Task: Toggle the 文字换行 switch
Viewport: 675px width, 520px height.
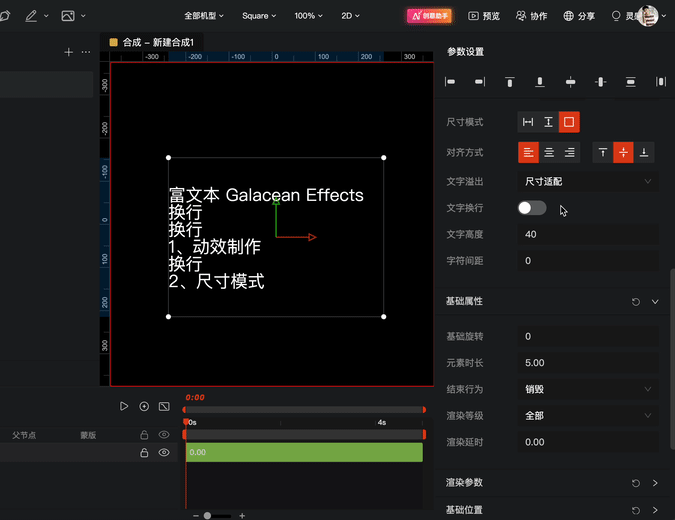Action: [x=532, y=208]
